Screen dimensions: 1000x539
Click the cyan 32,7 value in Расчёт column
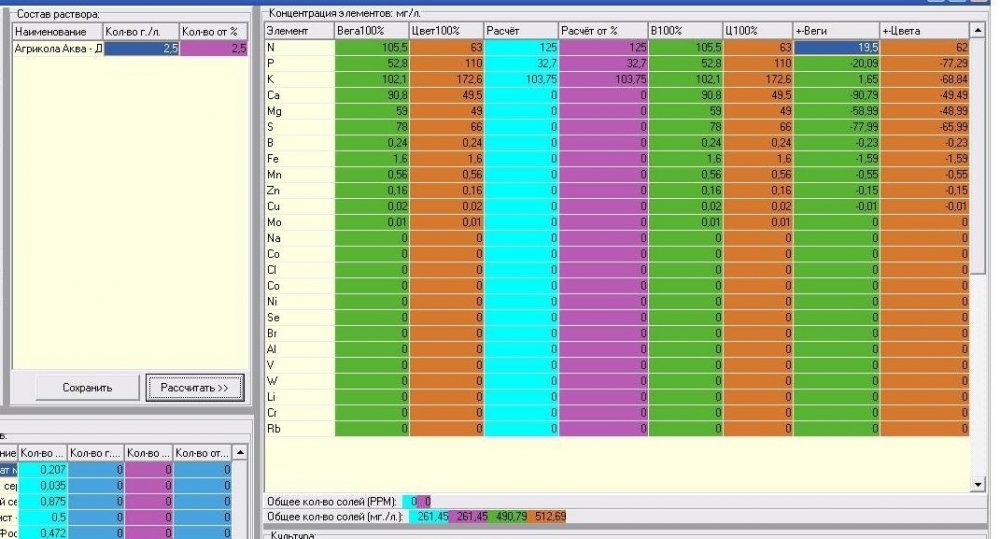(521, 63)
